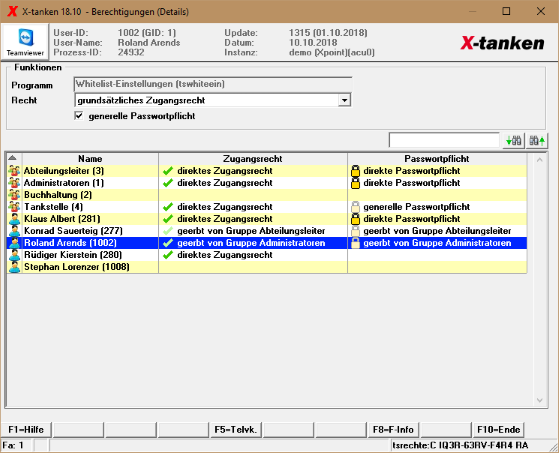The width and height of the screenshot is (559, 453).
Task: Click the Klaus Albert user icon
Action: [15, 219]
